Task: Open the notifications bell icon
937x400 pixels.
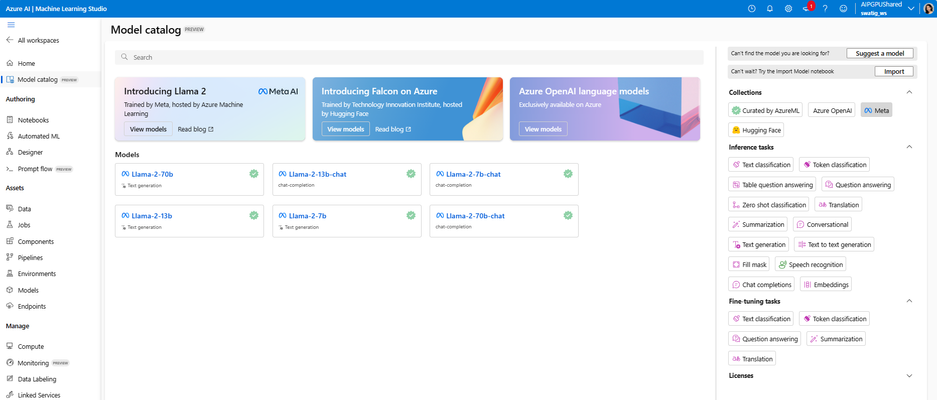Action: [x=770, y=8]
